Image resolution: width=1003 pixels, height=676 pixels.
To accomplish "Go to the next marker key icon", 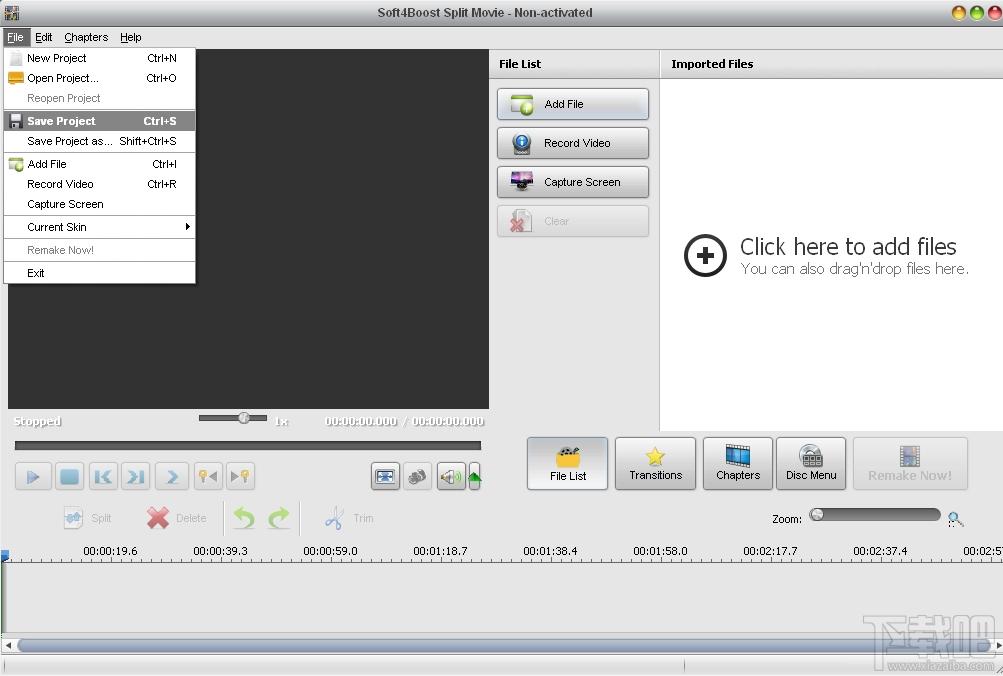I will pyautogui.click(x=241, y=476).
